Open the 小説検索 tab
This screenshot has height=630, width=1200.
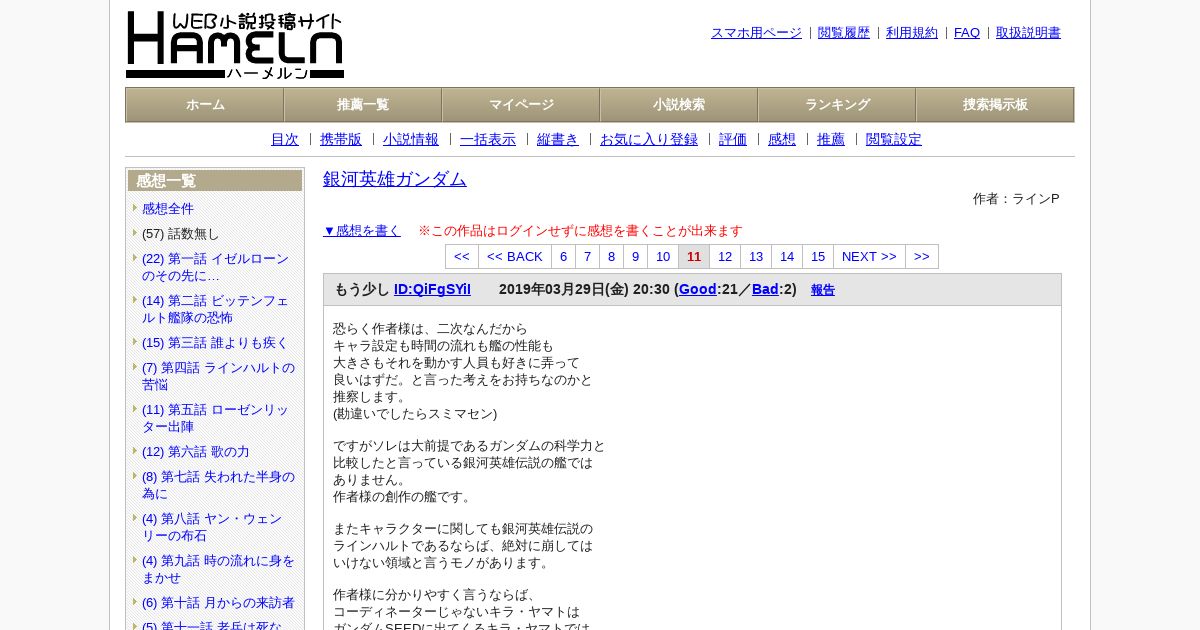679,105
